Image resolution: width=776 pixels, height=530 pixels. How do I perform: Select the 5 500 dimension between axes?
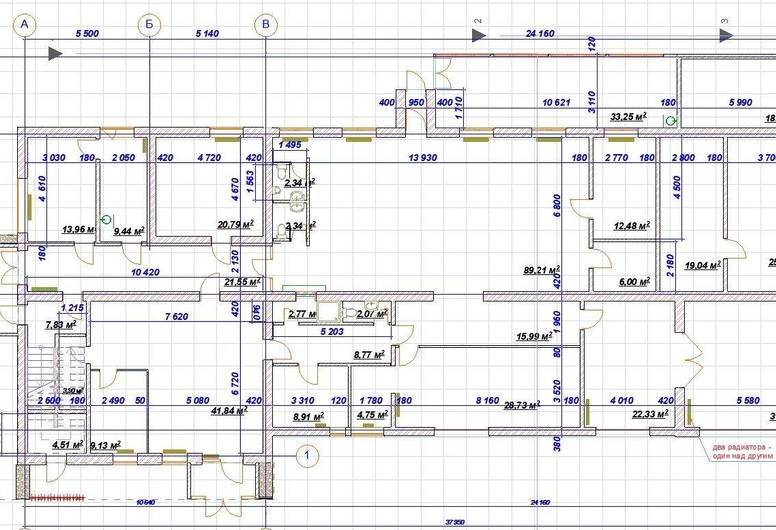pyautogui.click(x=87, y=34)
